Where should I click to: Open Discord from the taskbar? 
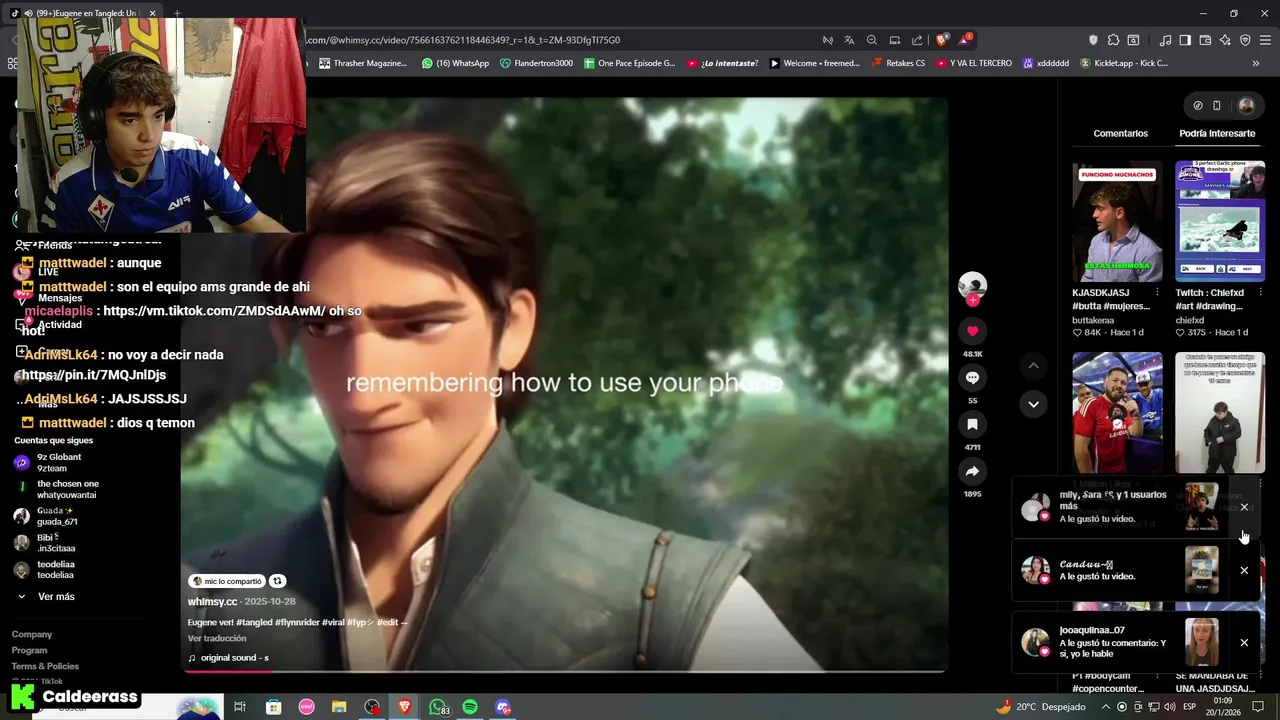503,707
